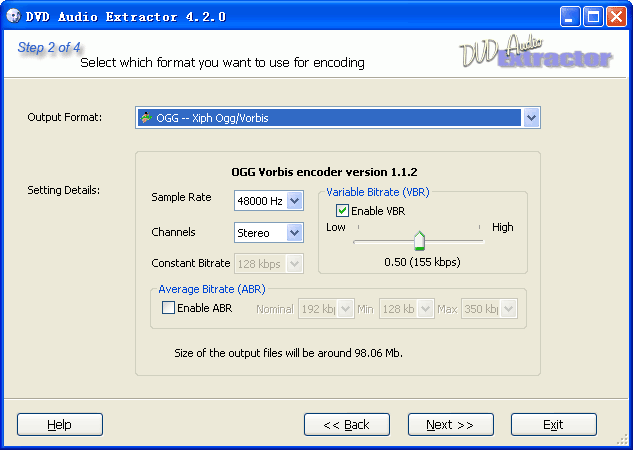Click the 'Setting Details:' label
Screen dimensions: 633x450
coord(63,190)
